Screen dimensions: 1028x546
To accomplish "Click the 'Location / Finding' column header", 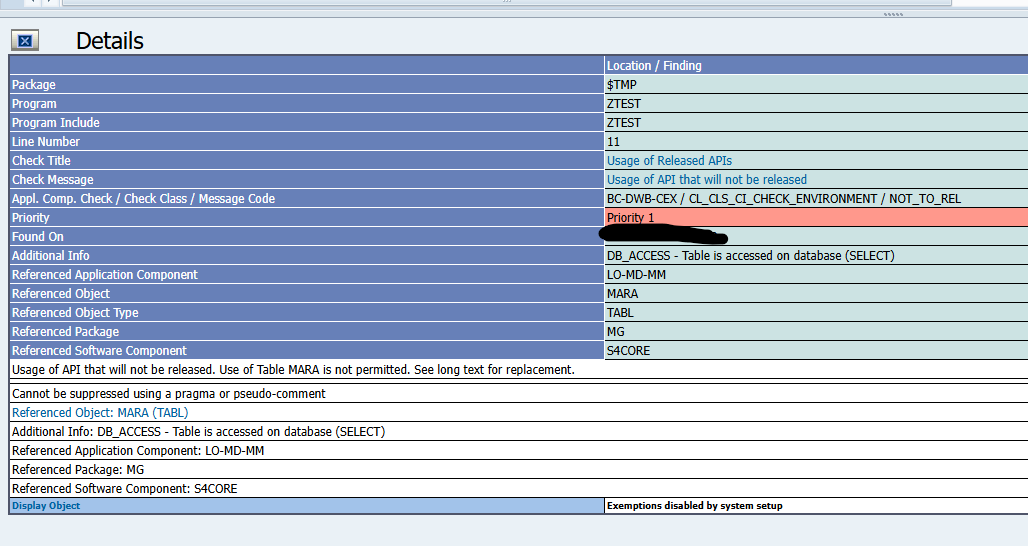I will [x=654, y=66].
